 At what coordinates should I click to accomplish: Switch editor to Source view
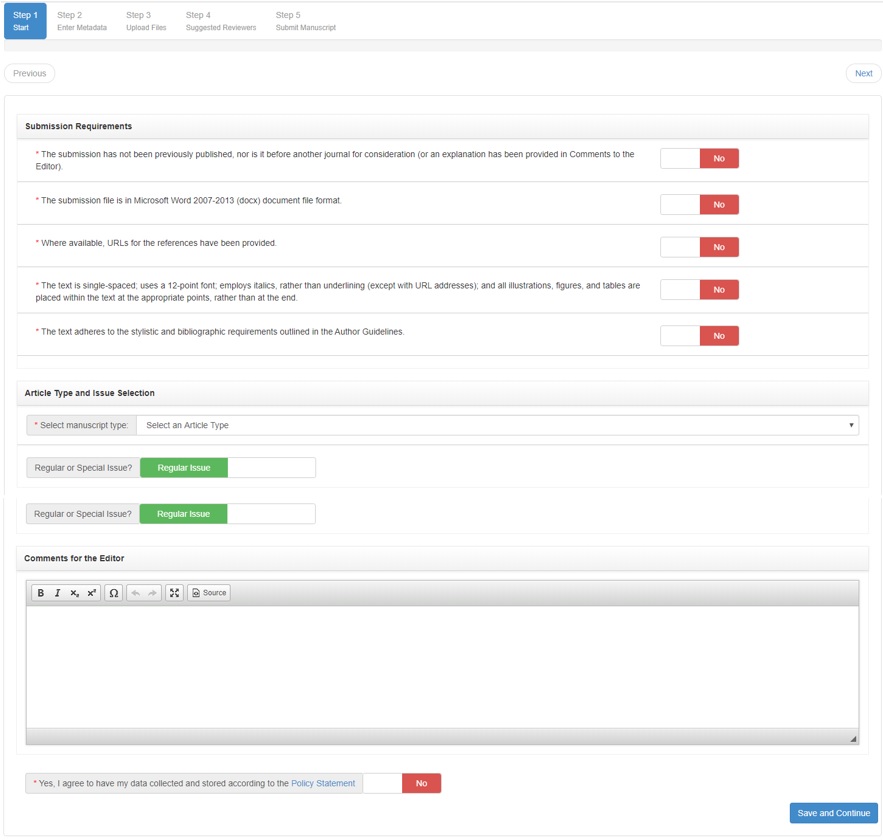click(x=209, y=593)
